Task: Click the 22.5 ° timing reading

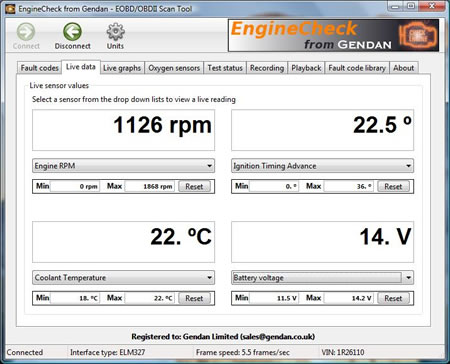Action: tap(322, 130)
